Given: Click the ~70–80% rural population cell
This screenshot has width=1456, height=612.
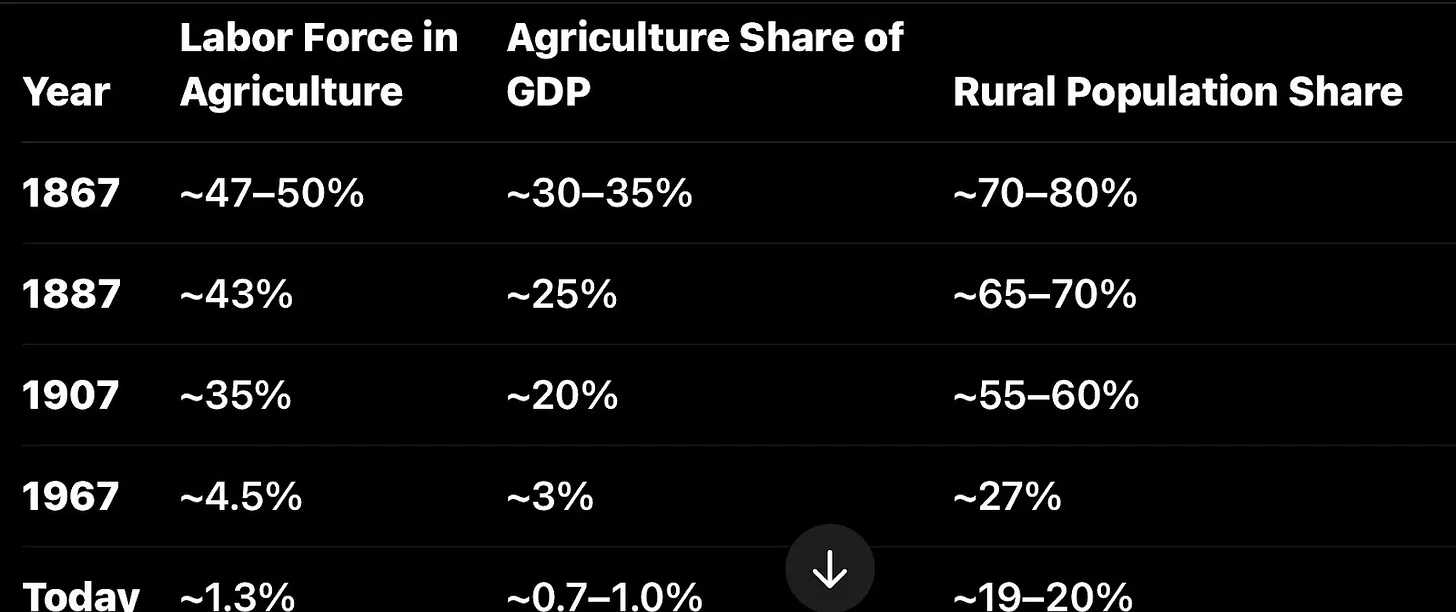Looking at the screenshot, I should pyautogui.click(x=1045, y=193).
